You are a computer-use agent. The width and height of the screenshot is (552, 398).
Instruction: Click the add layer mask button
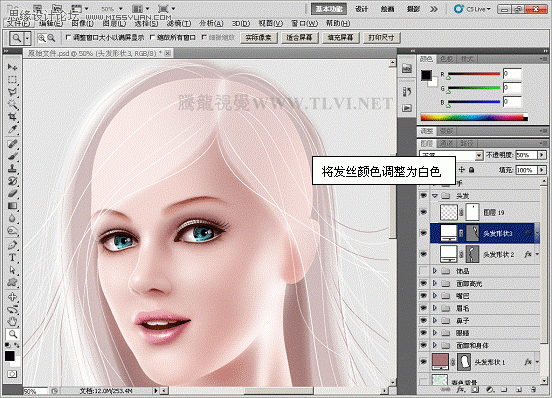(x=475, y=390)
